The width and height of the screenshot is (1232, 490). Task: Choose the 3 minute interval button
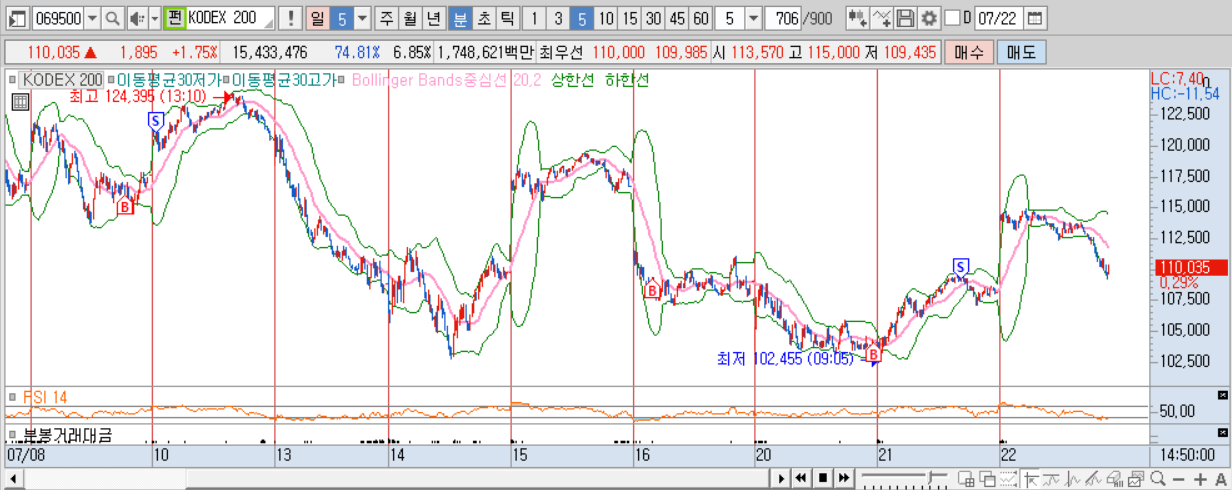pyautogui.click(x=558, y=18)
